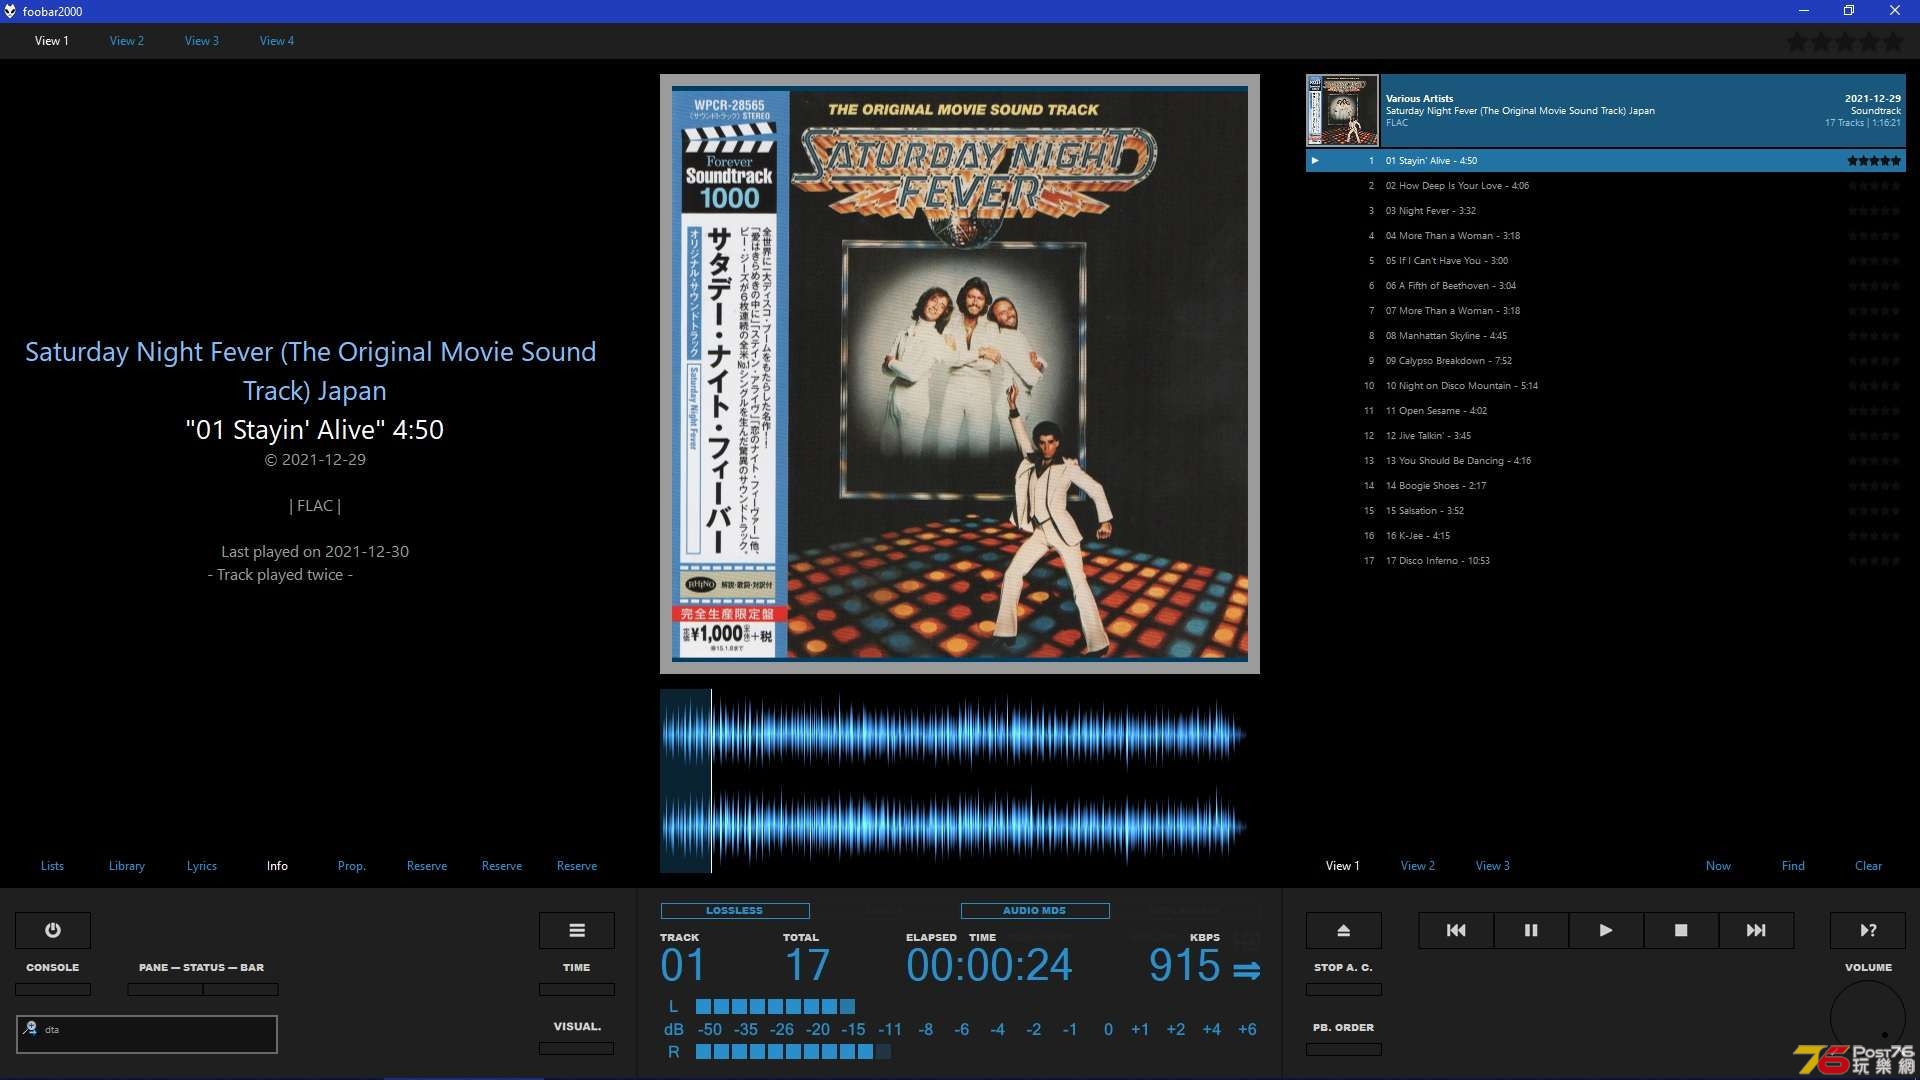Open the hamburger menu button
The image size is (1920, 1080).
pos(577,930)
